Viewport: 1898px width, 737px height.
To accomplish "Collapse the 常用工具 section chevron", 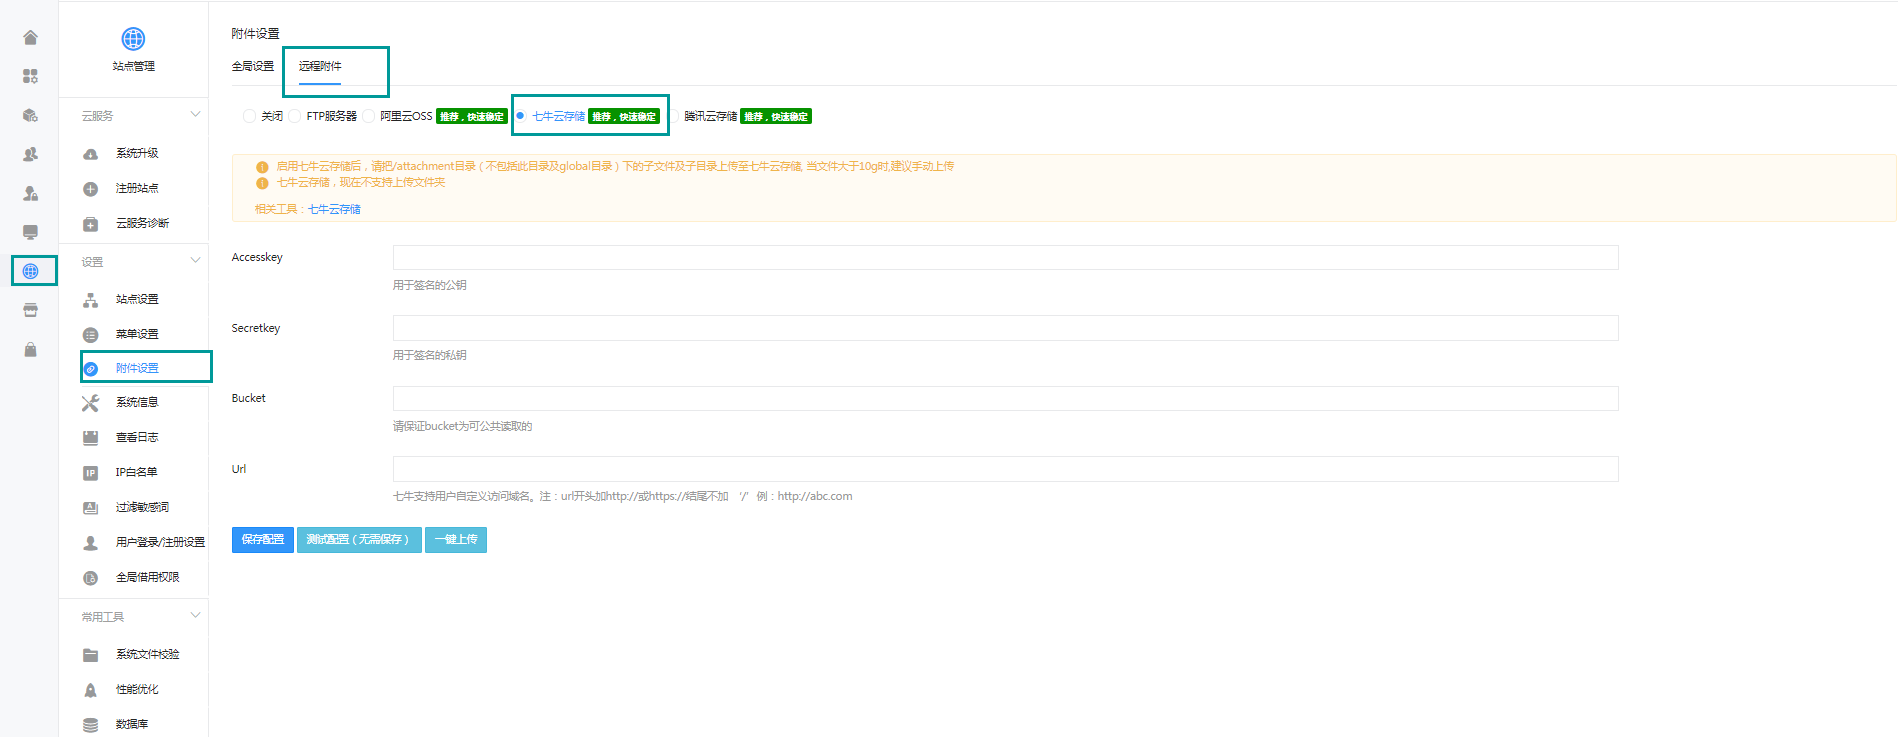I will tap(195, 616).
